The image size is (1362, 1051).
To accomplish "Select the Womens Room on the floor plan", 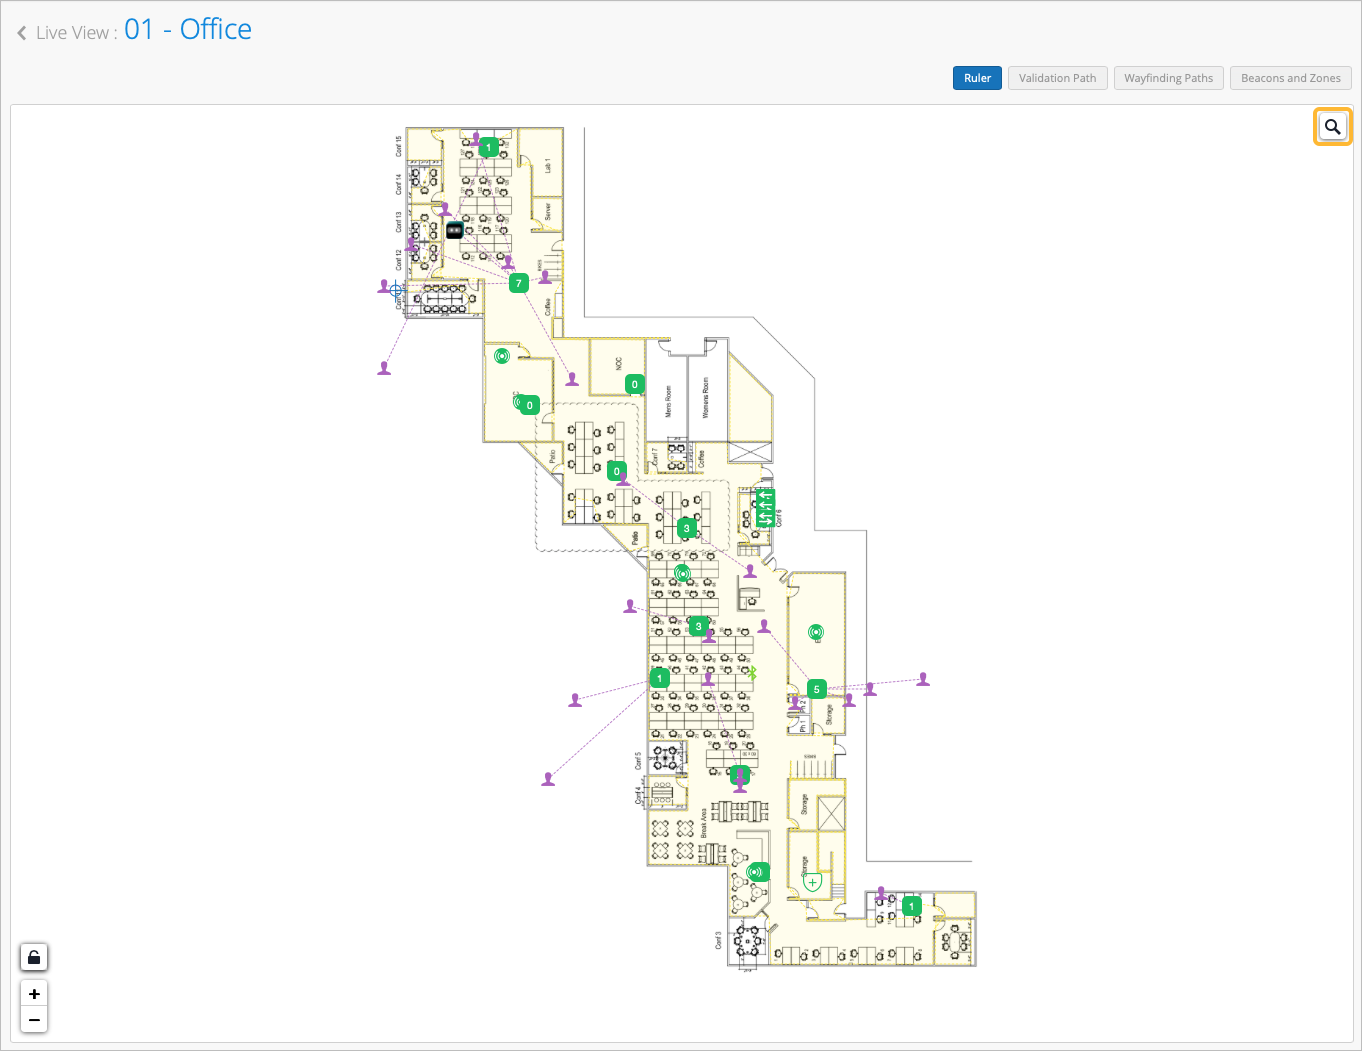I will click(706, 397).
